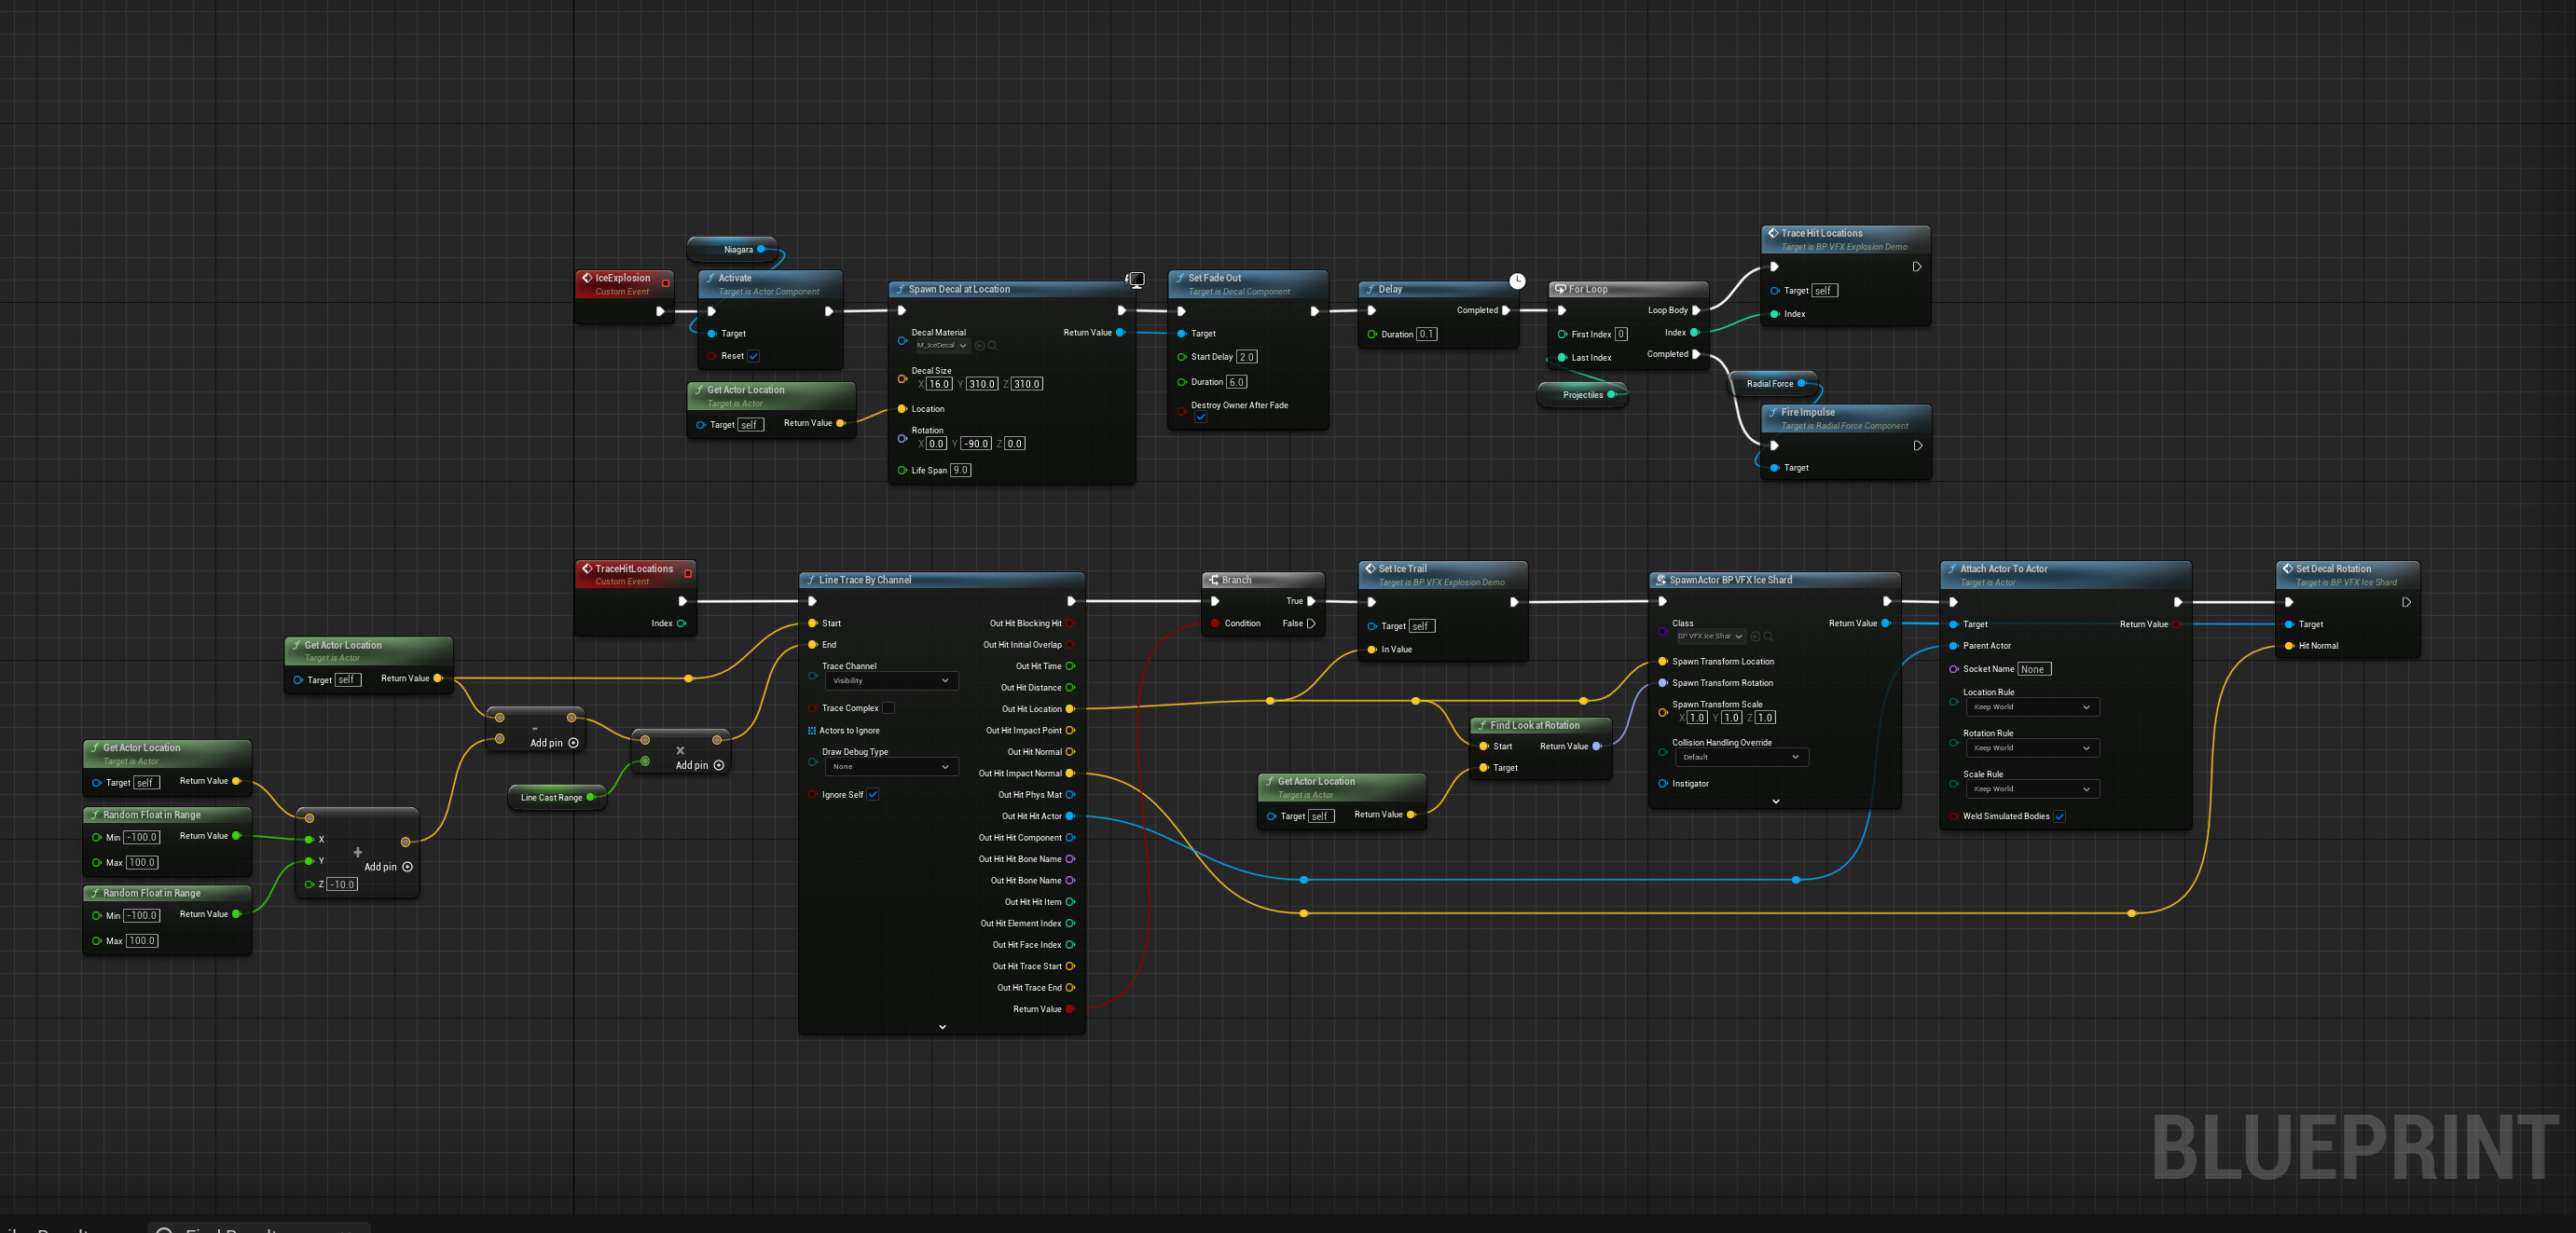Click the Set Fade Out Duration field 6.0
This screenshot has width=2576, height=1233.
[x=1236, y=382]
